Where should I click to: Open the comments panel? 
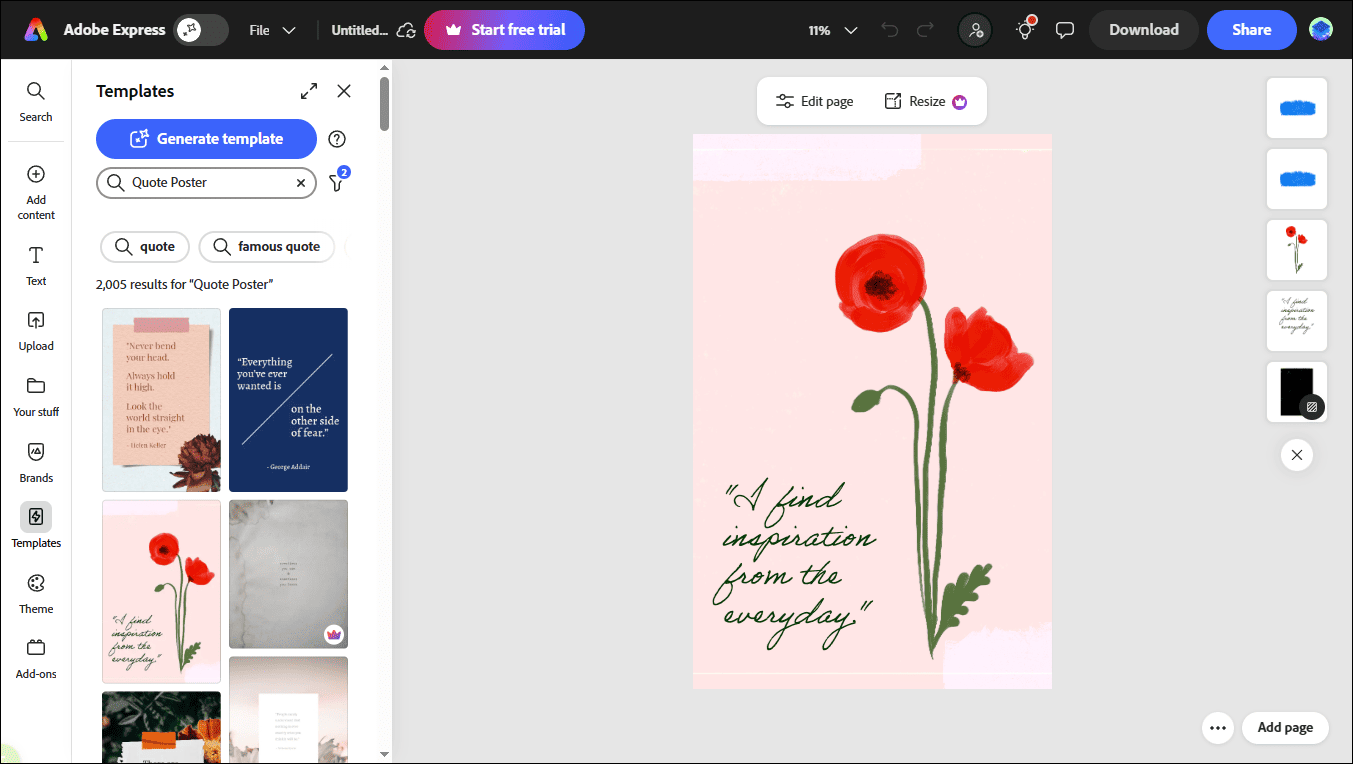point(1065,30)
